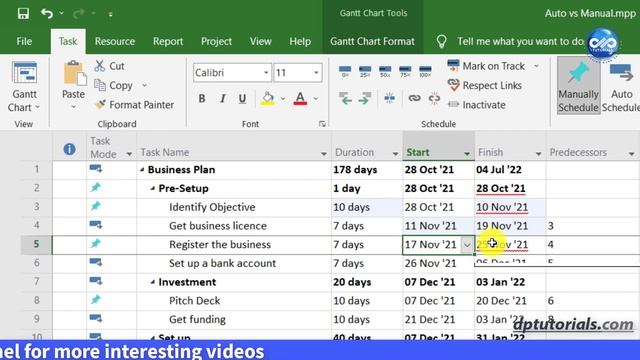
Task: Open the Gantt Chart view button
Action: tap(24, 87)
